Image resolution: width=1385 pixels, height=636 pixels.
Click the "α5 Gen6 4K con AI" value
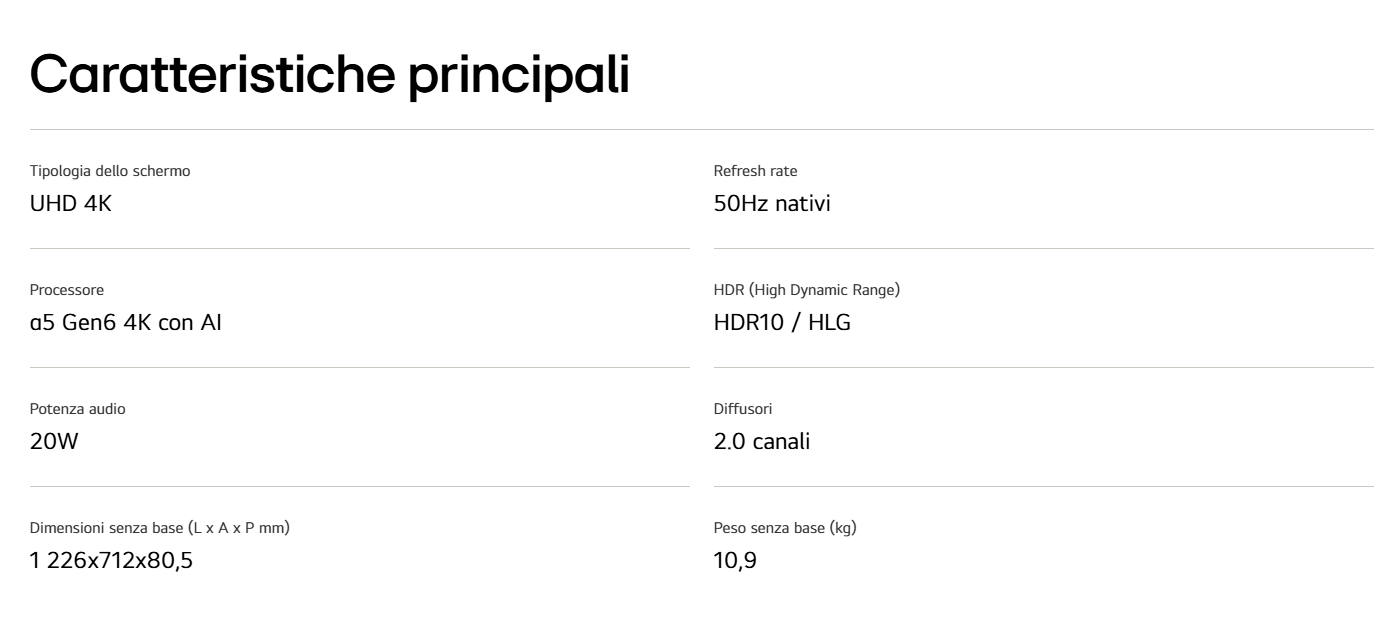point(125,323)
